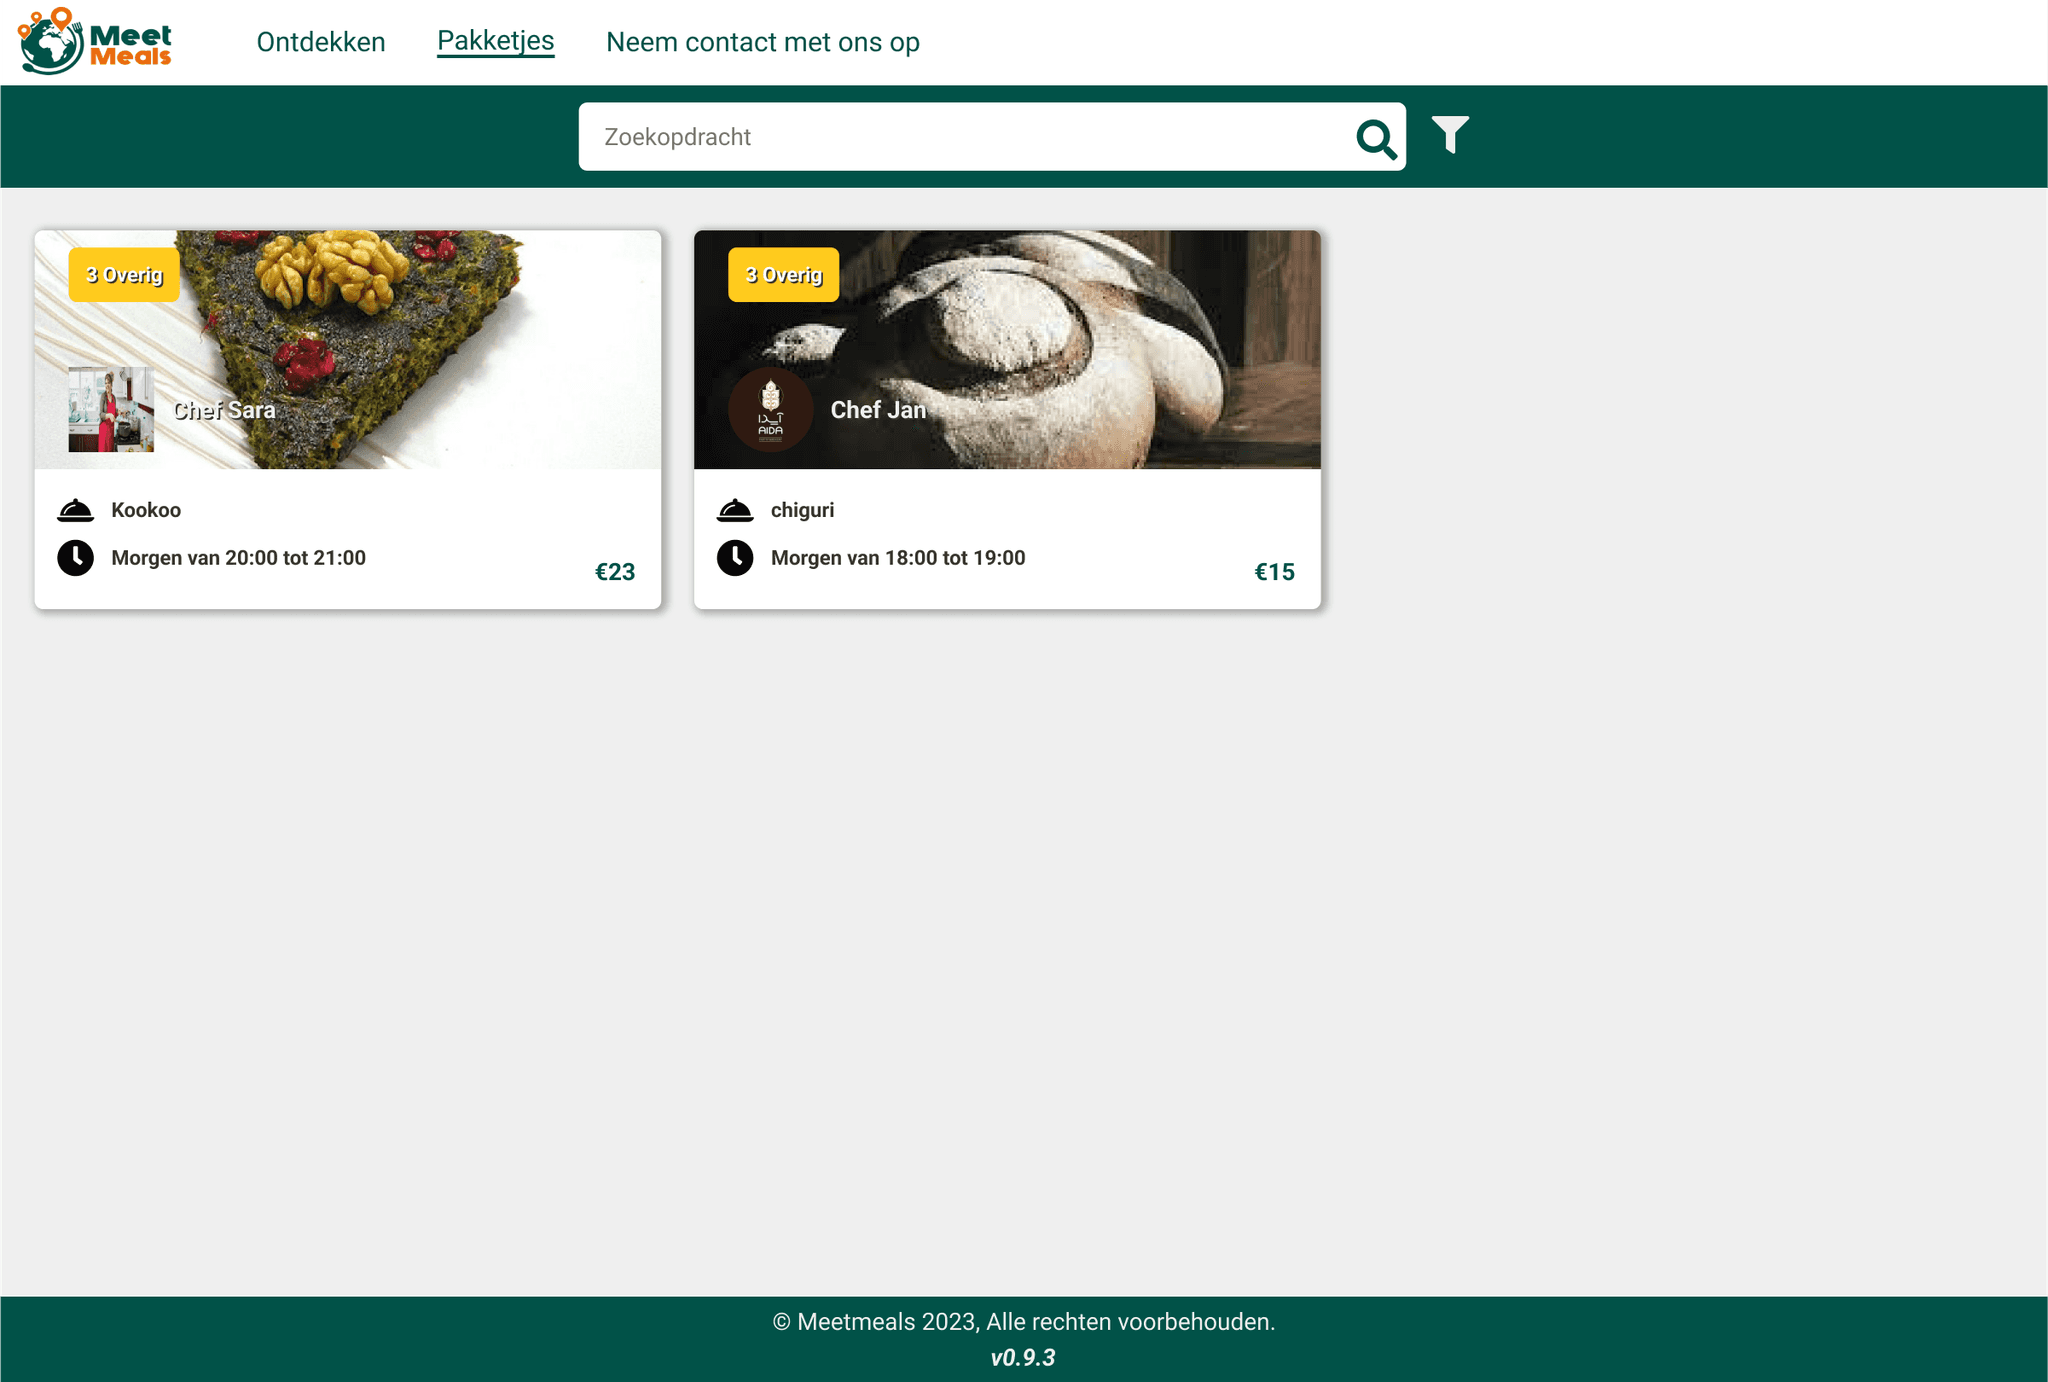Click the €15 price label
The image size is (2048, 1382).
pyautogui.click(x=1274, y=572)
